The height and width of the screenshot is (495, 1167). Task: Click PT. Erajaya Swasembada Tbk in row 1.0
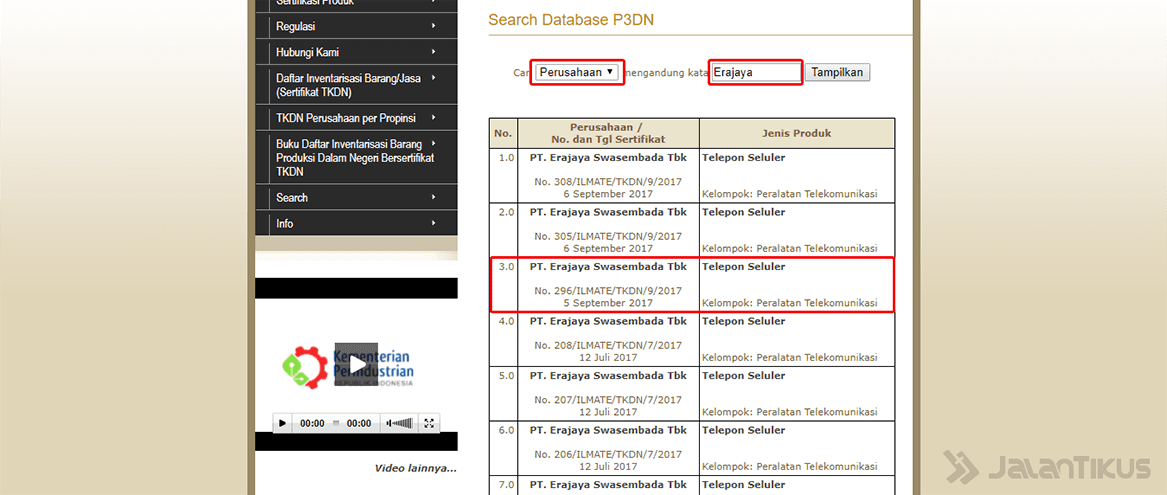point(608,158)
